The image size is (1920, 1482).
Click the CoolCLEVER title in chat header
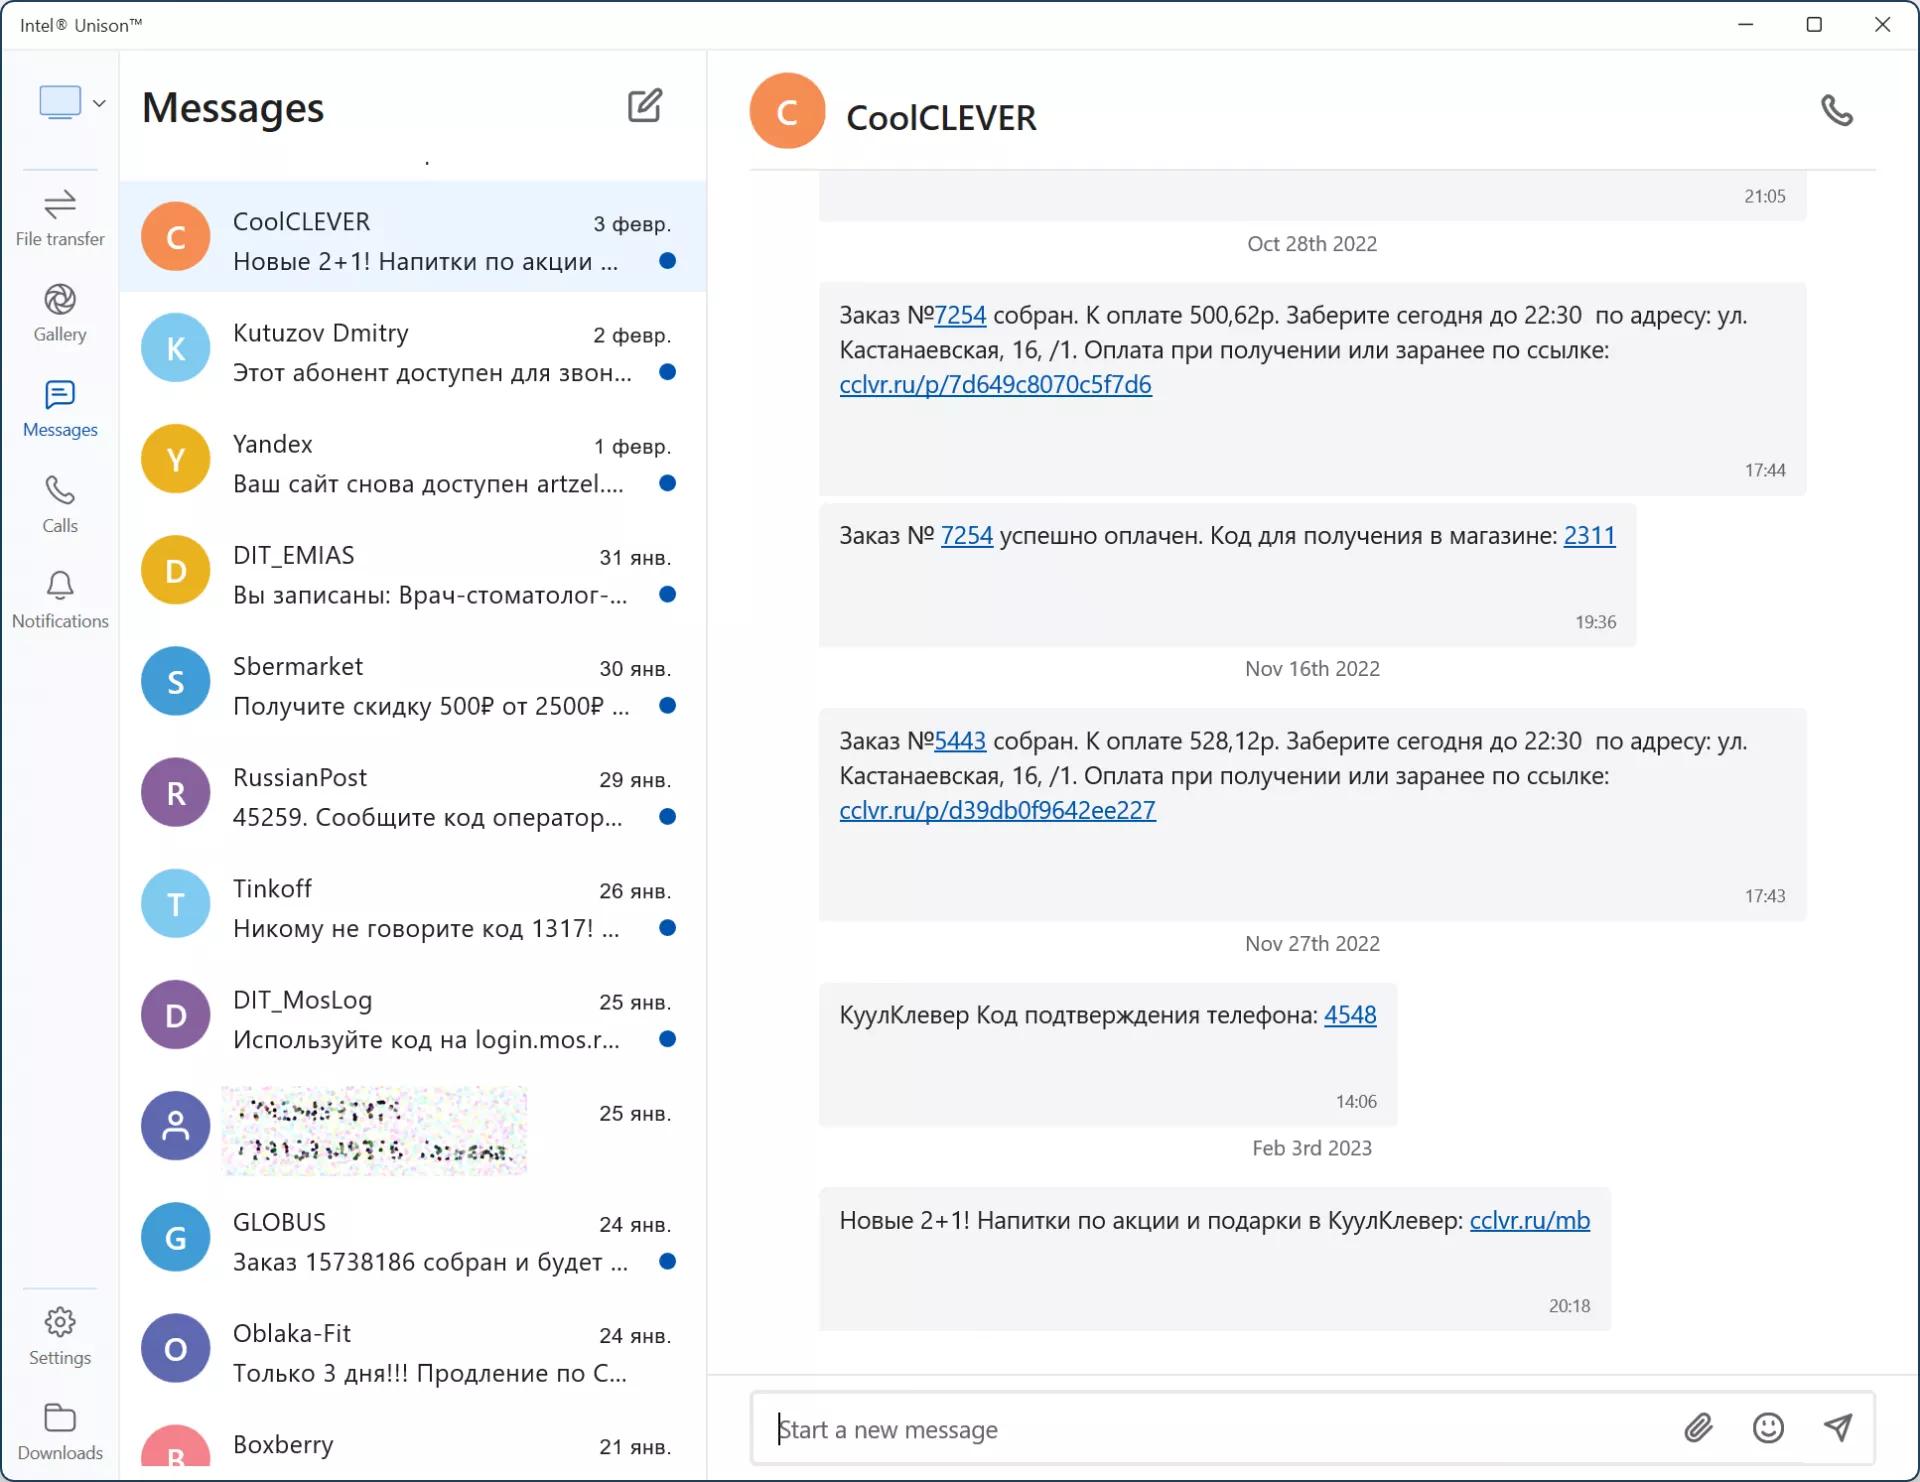[x=941, y=118]
